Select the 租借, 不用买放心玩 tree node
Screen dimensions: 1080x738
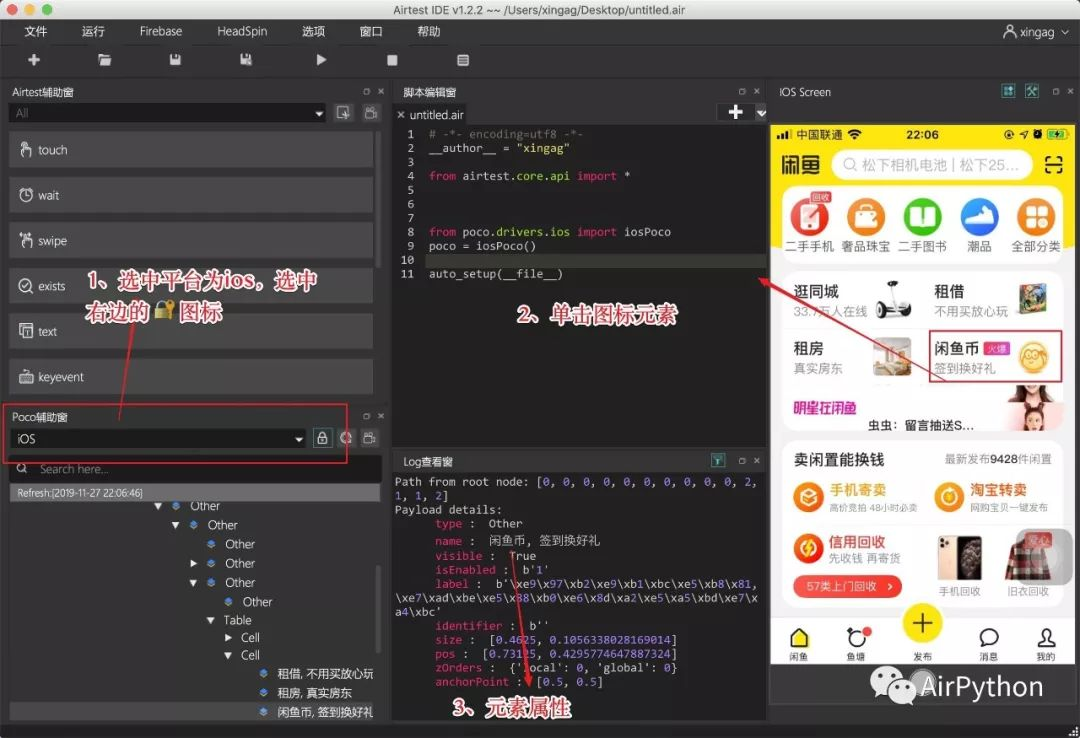click(x=324, y=674)
